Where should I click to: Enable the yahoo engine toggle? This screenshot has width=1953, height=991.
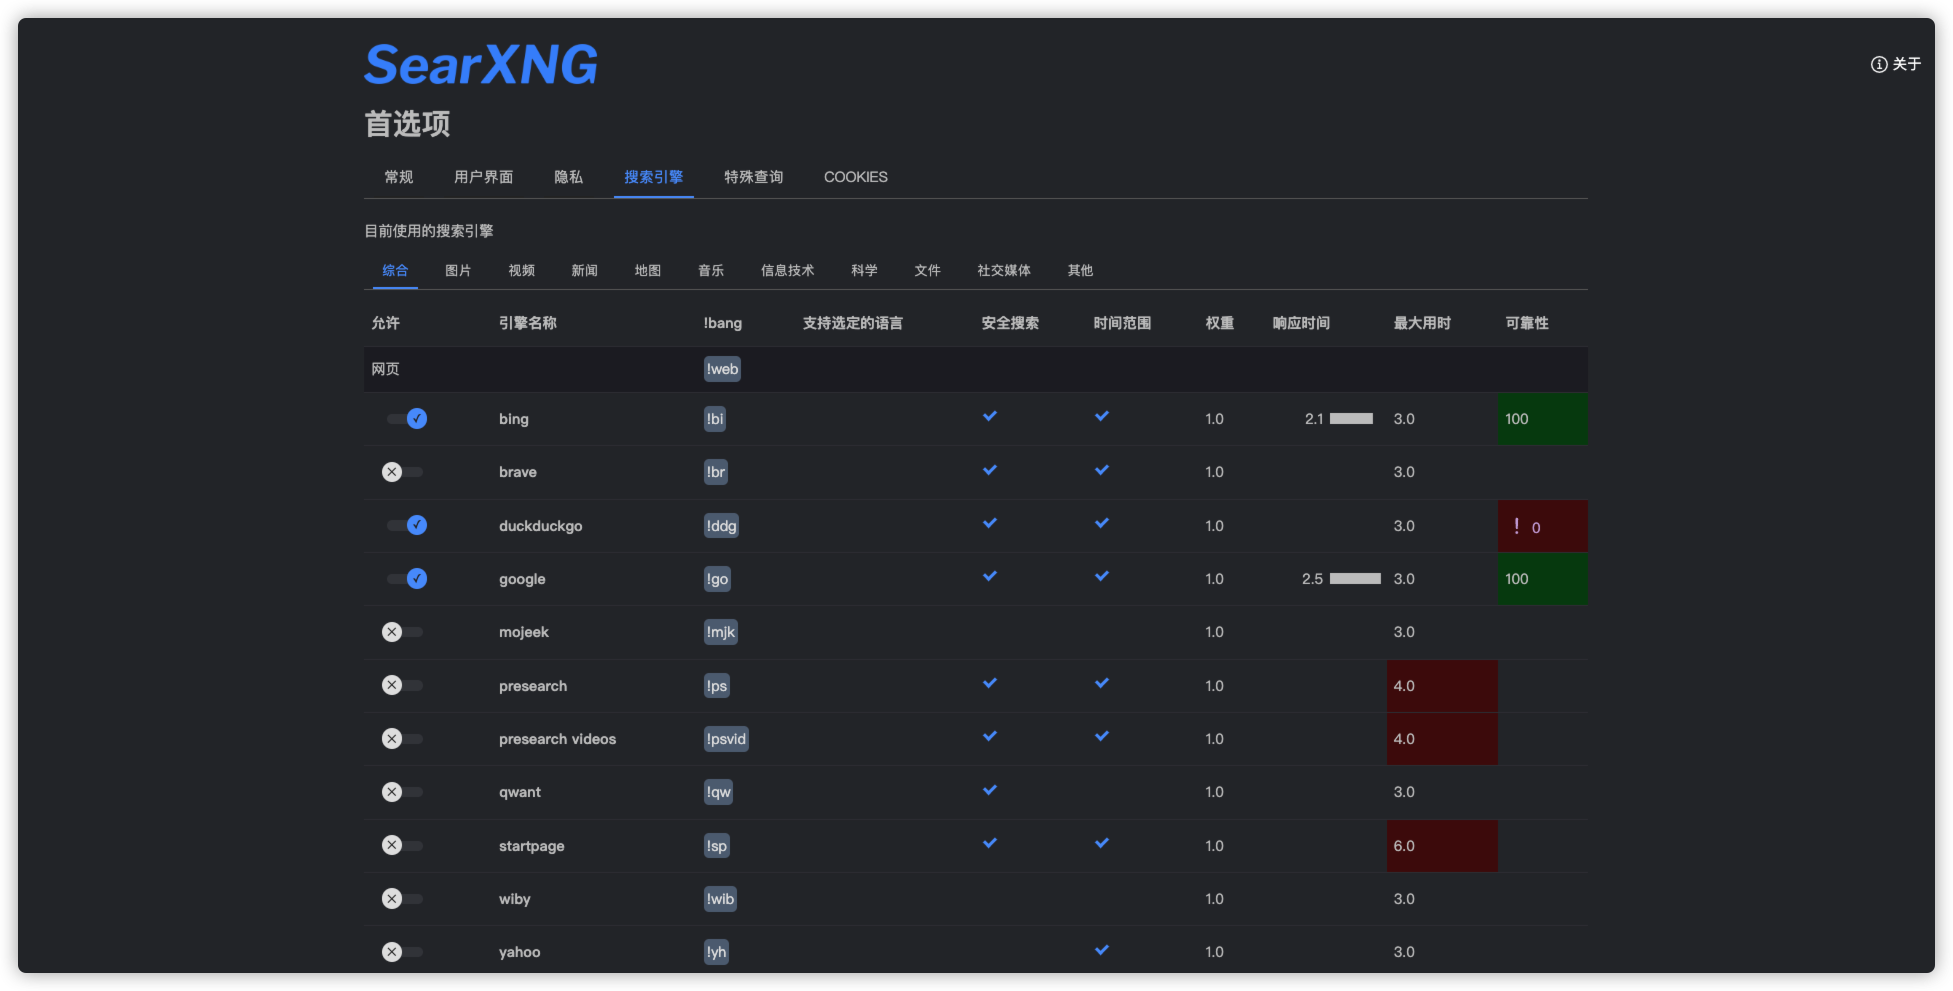click(x=402, y=952)
